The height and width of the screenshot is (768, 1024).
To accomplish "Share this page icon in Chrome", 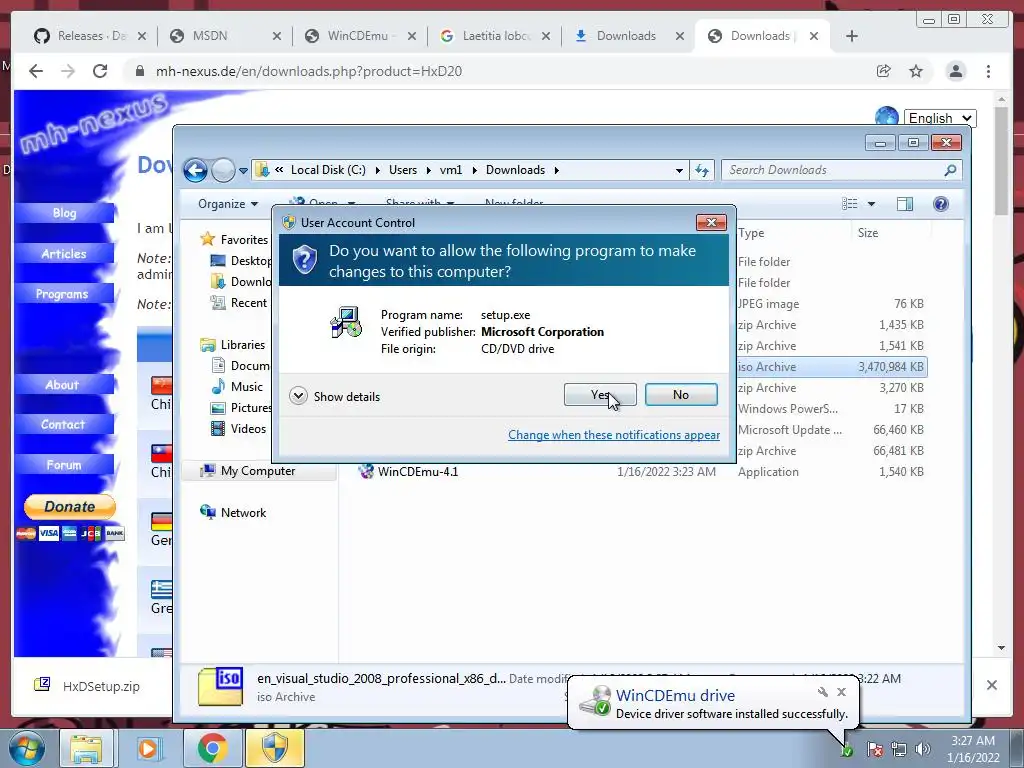I will [884, 71].
